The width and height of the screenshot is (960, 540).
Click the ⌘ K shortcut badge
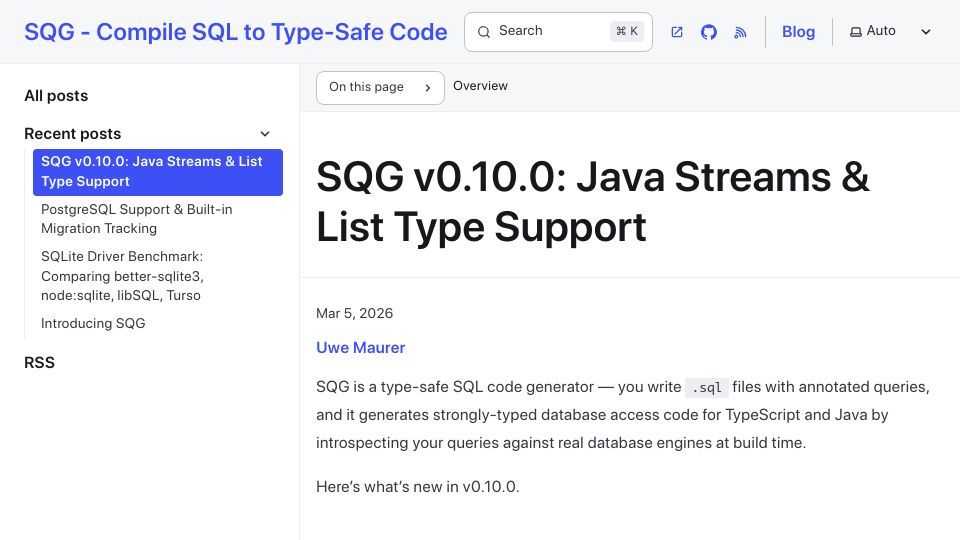pyautogui.click(x=626, y=31)
